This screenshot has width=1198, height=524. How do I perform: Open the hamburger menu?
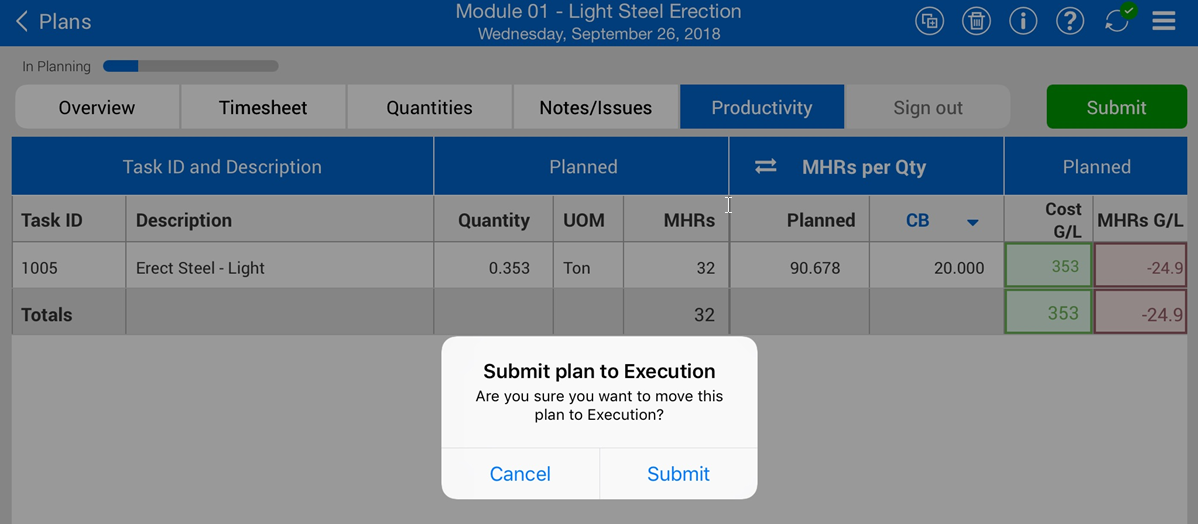(x=1163, y=21)
